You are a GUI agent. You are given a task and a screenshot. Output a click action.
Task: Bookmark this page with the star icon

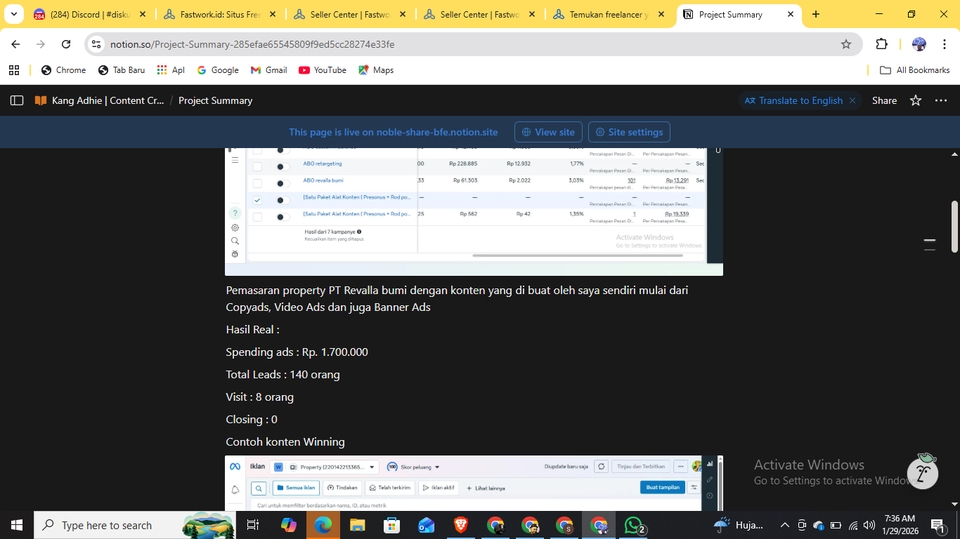pos(846,44)
